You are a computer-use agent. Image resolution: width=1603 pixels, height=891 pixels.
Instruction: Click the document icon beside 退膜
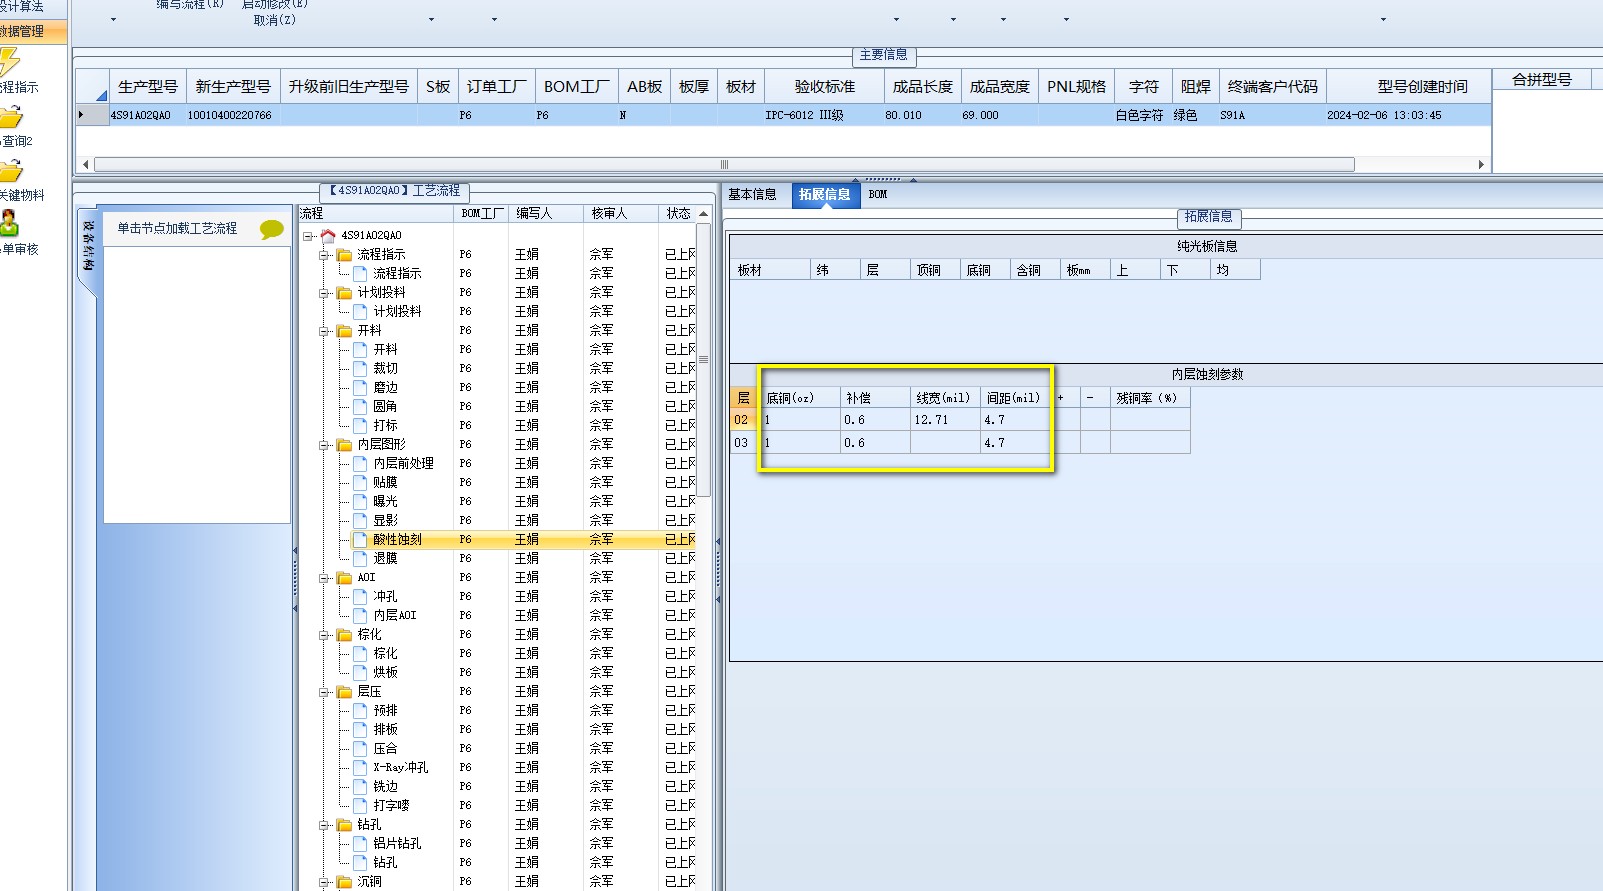tap(360, 559)
